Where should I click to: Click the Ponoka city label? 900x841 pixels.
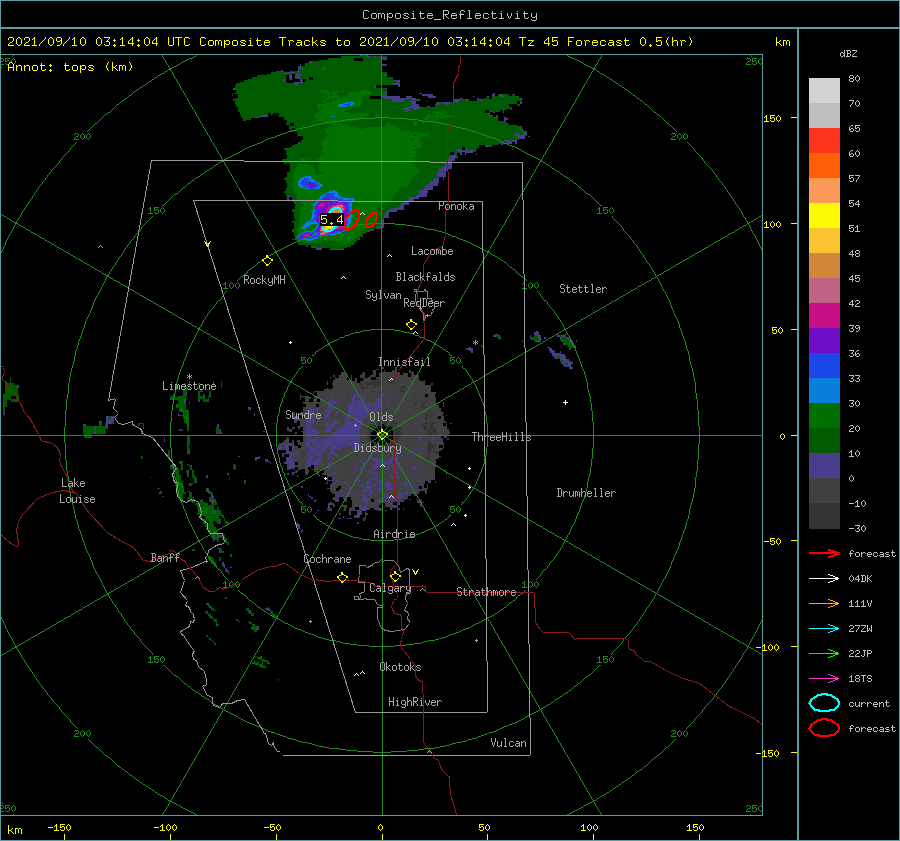pyautogui.click(x=456, y=206)
